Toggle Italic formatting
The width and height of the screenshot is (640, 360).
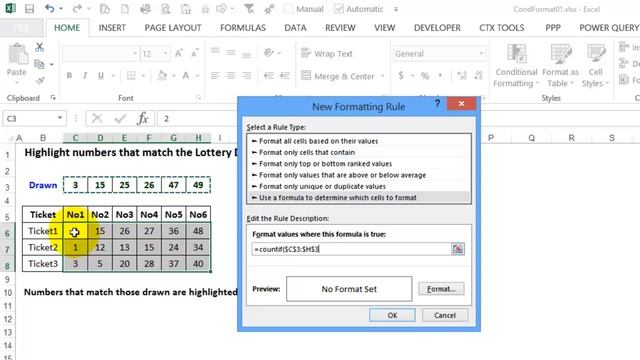[x=85, y=76]
